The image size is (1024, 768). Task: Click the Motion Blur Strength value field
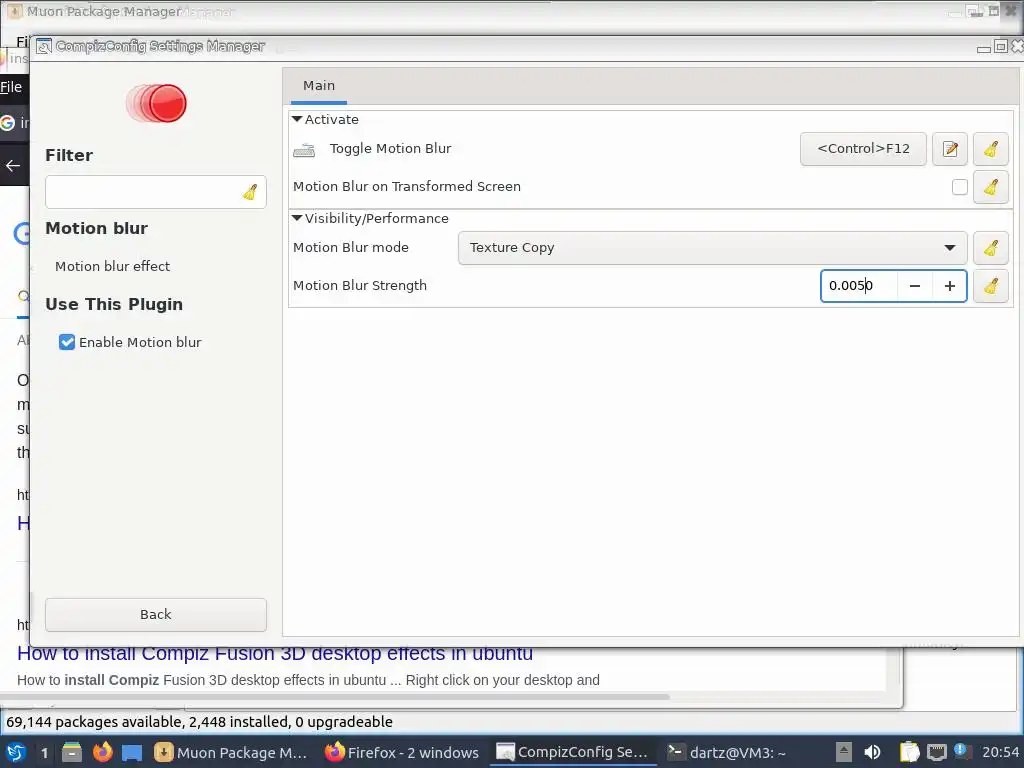tap(859, 286)
